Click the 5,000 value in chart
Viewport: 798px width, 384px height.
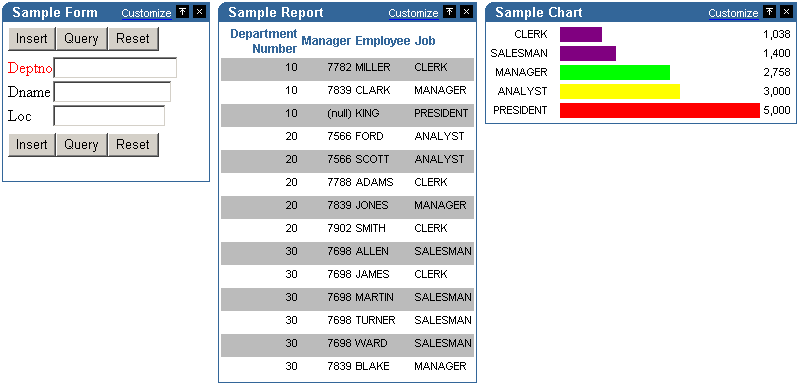pos(777,110)
